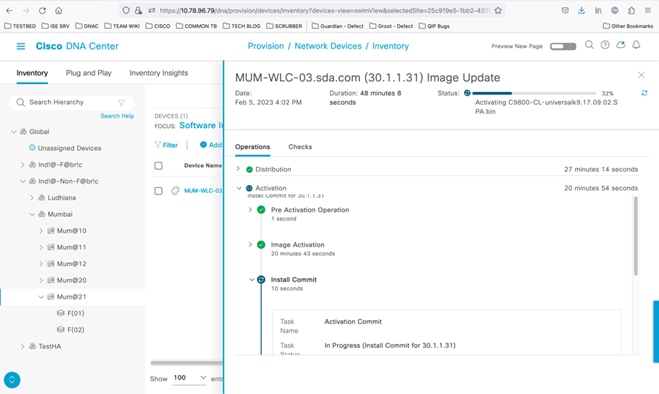Click the tag icon beside MUM-WLC-03
Screen dimensions: 659x394
click(x=175, y=191)
